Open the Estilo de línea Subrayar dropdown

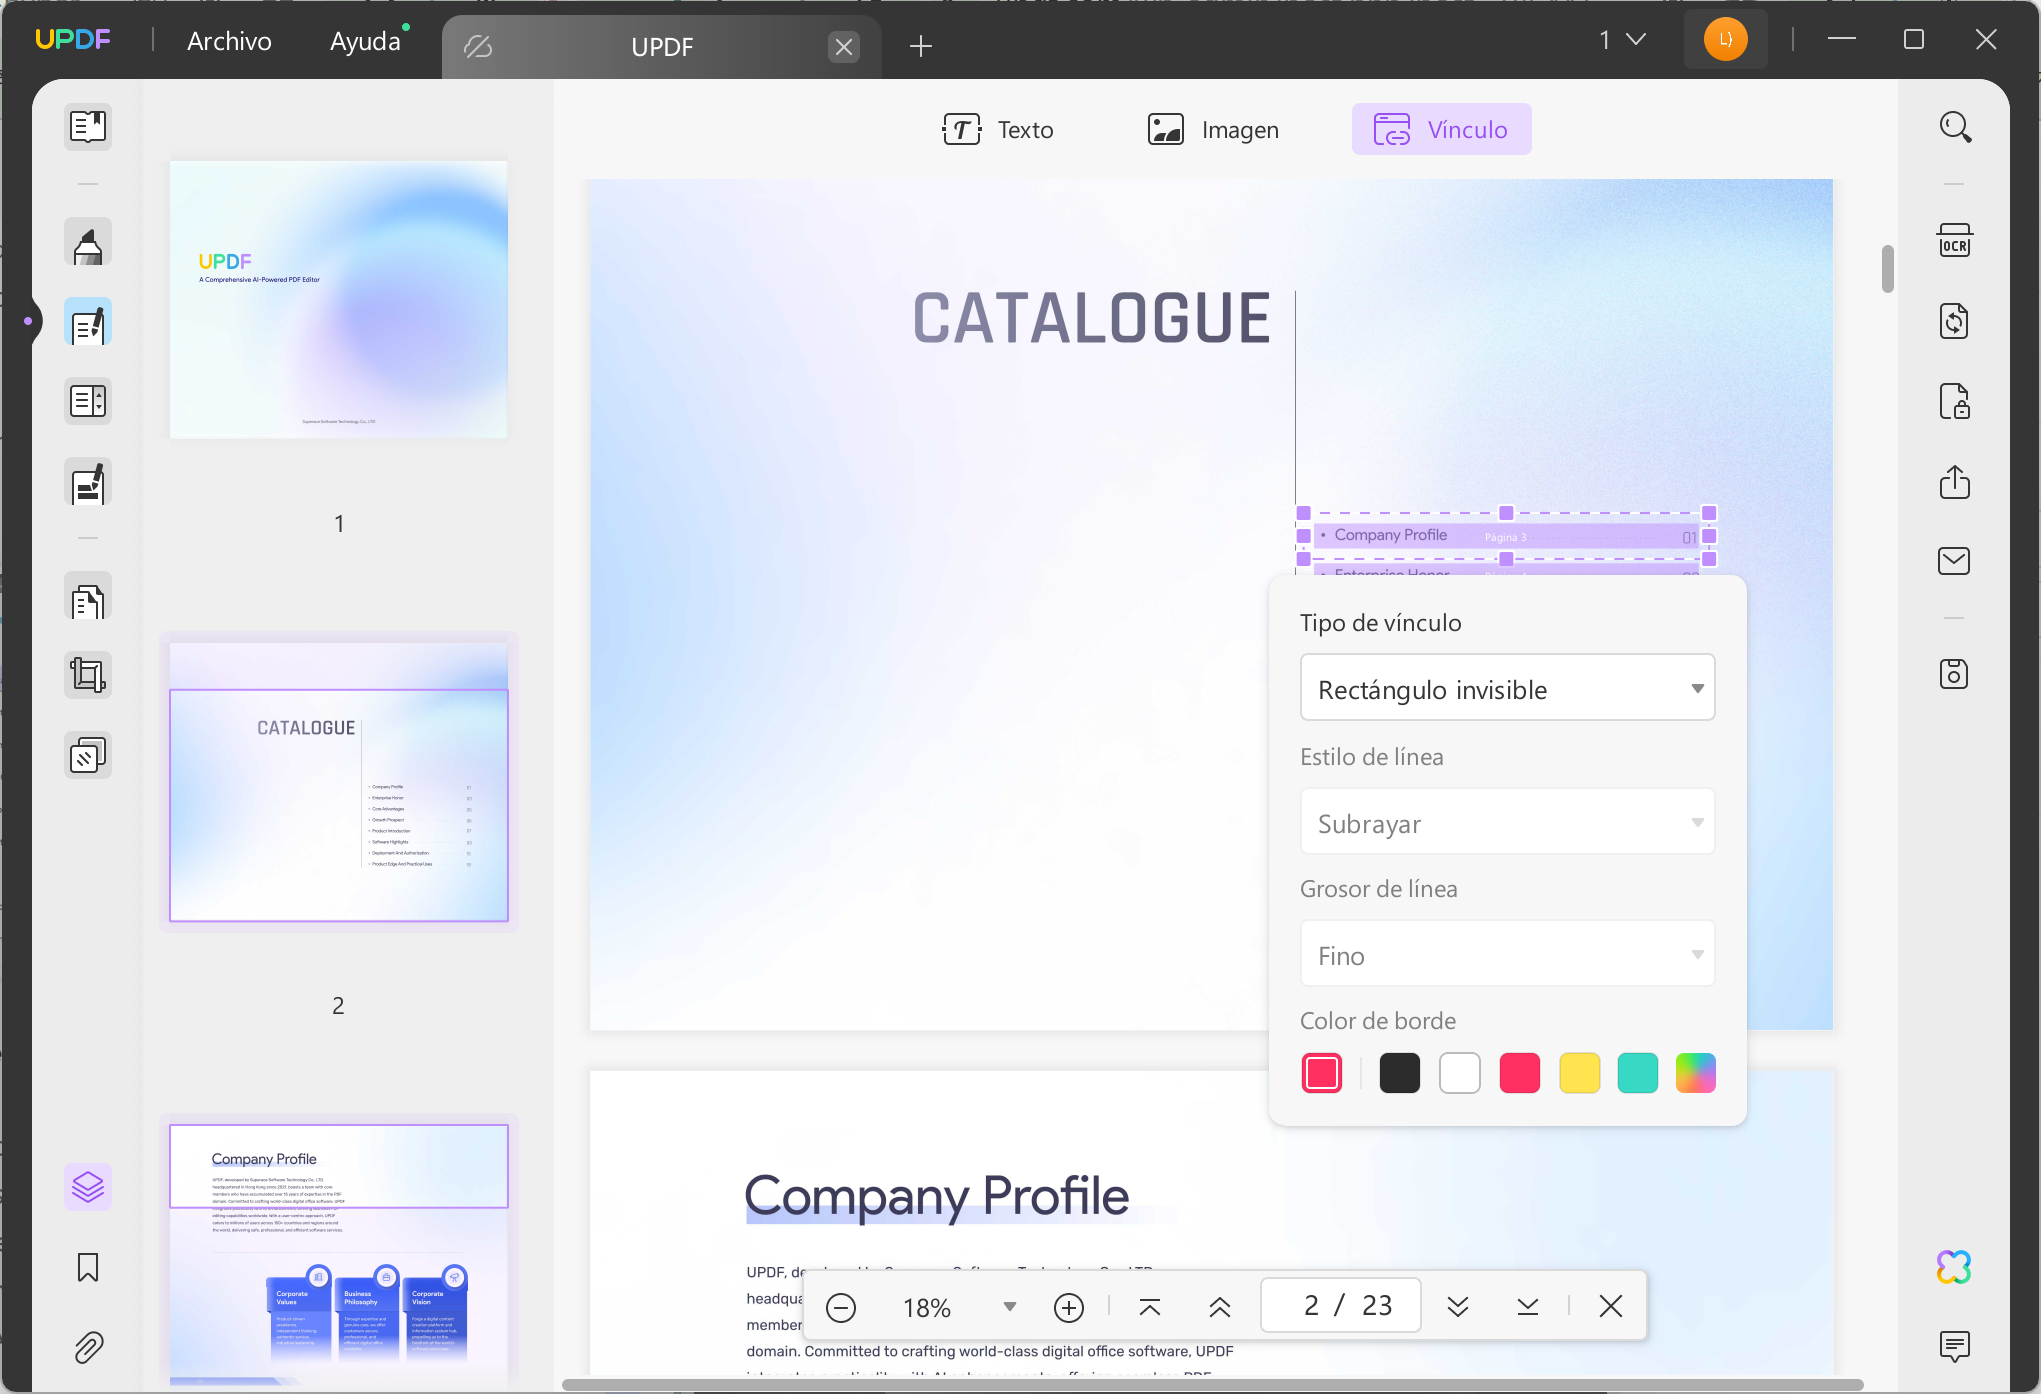[x=1507, y=822]
